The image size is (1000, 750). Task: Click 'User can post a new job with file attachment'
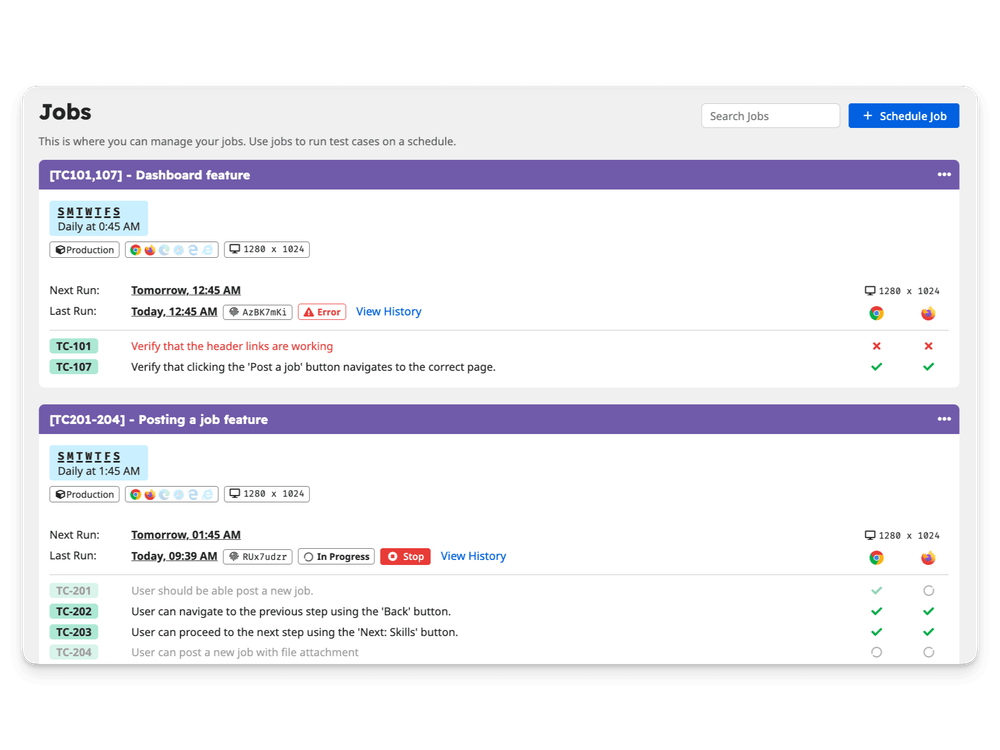pos(245,652)
